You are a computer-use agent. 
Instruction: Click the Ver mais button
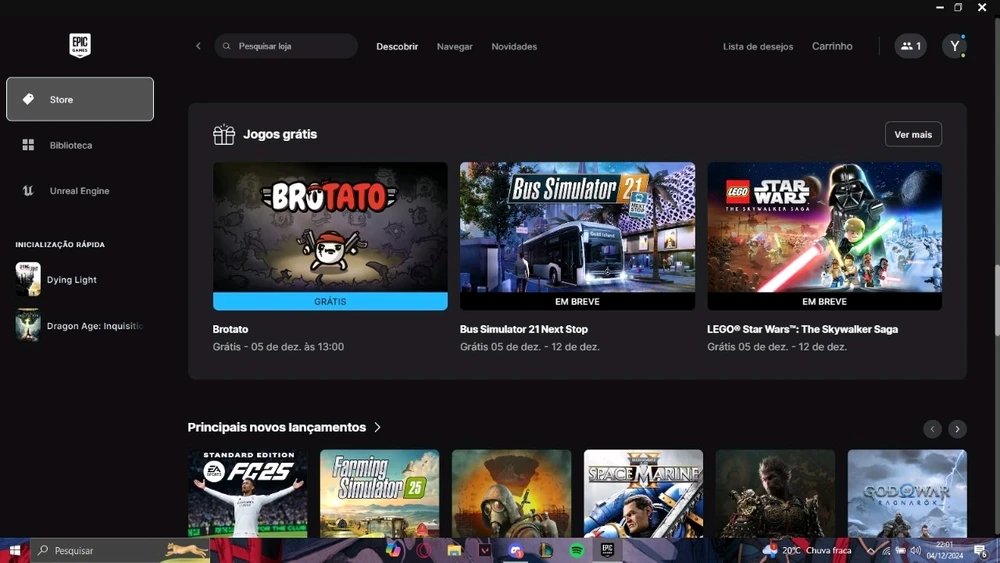[912, 134]
